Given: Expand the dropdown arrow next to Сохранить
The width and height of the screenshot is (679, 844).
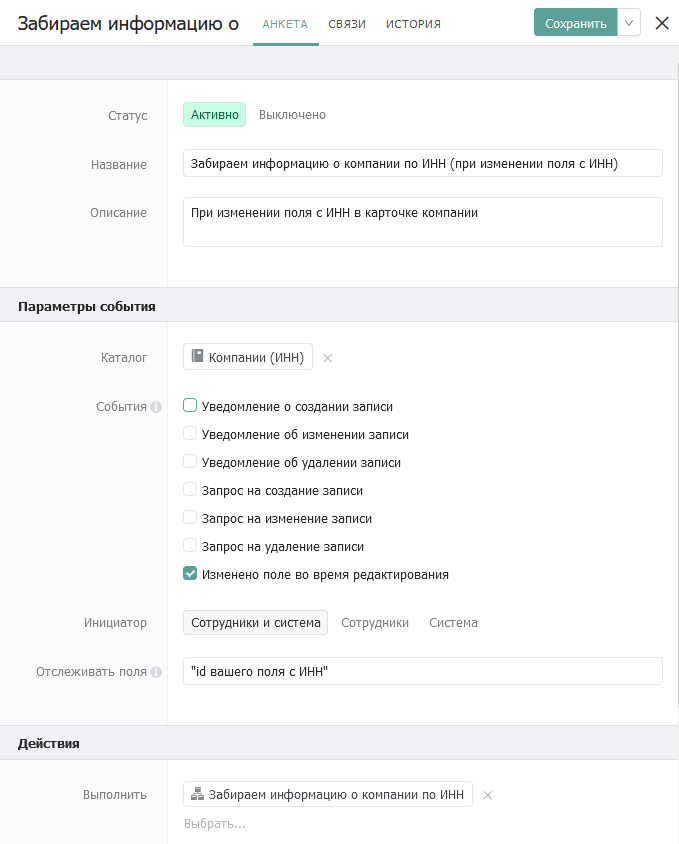Looking at the screenshot, I should 629,23.
